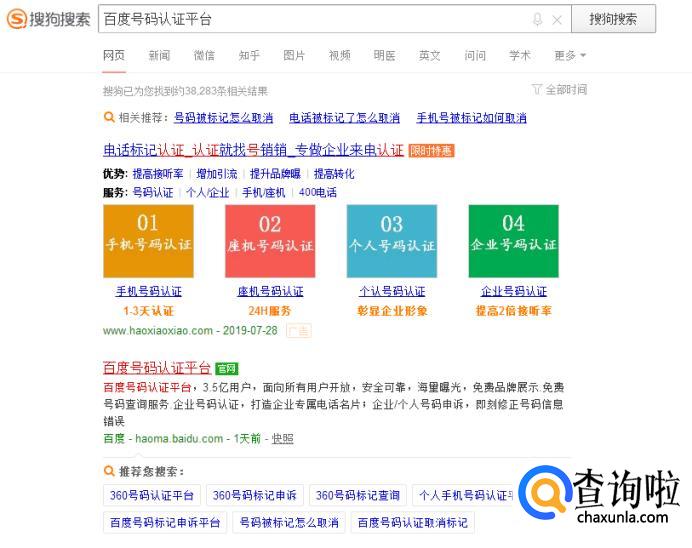Click the 提高转化 link
This screenshot has height=548, width=692.
(334, 174)
